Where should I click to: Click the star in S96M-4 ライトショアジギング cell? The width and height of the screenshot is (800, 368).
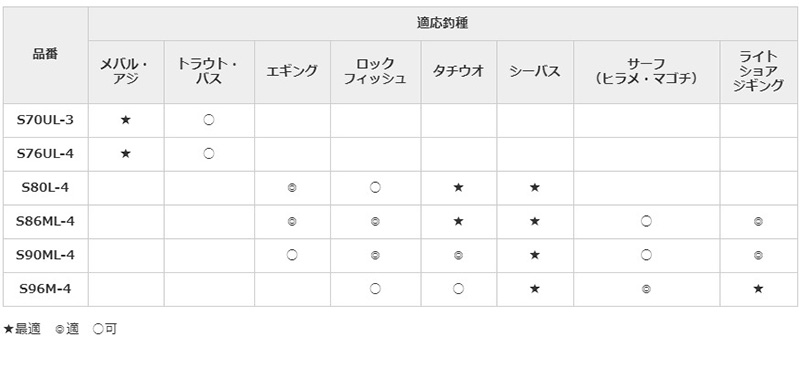click(758, 289)
